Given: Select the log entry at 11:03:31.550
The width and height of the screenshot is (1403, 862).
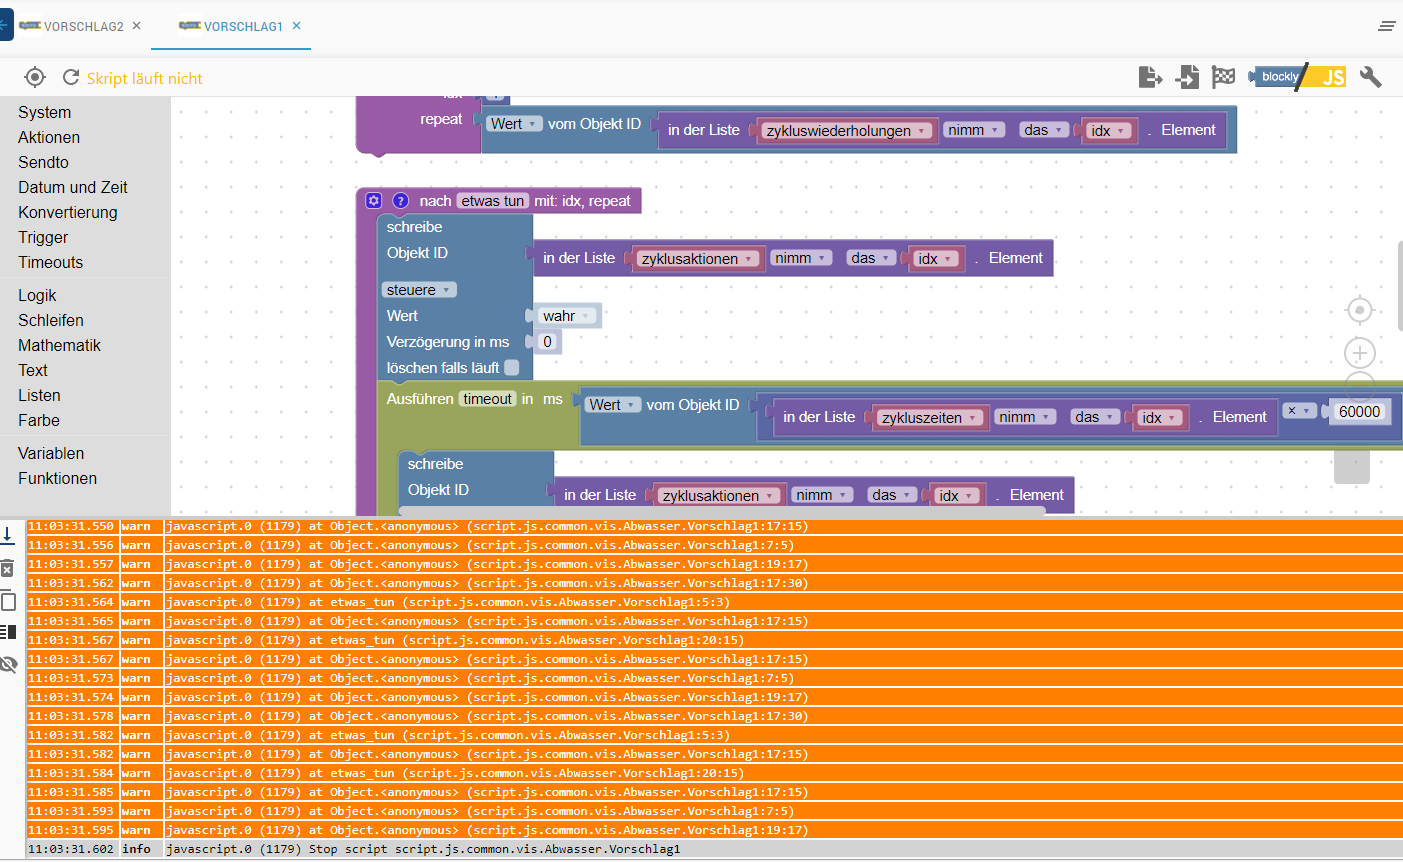Looking at the screenshot, I should (x=714, y=526).
